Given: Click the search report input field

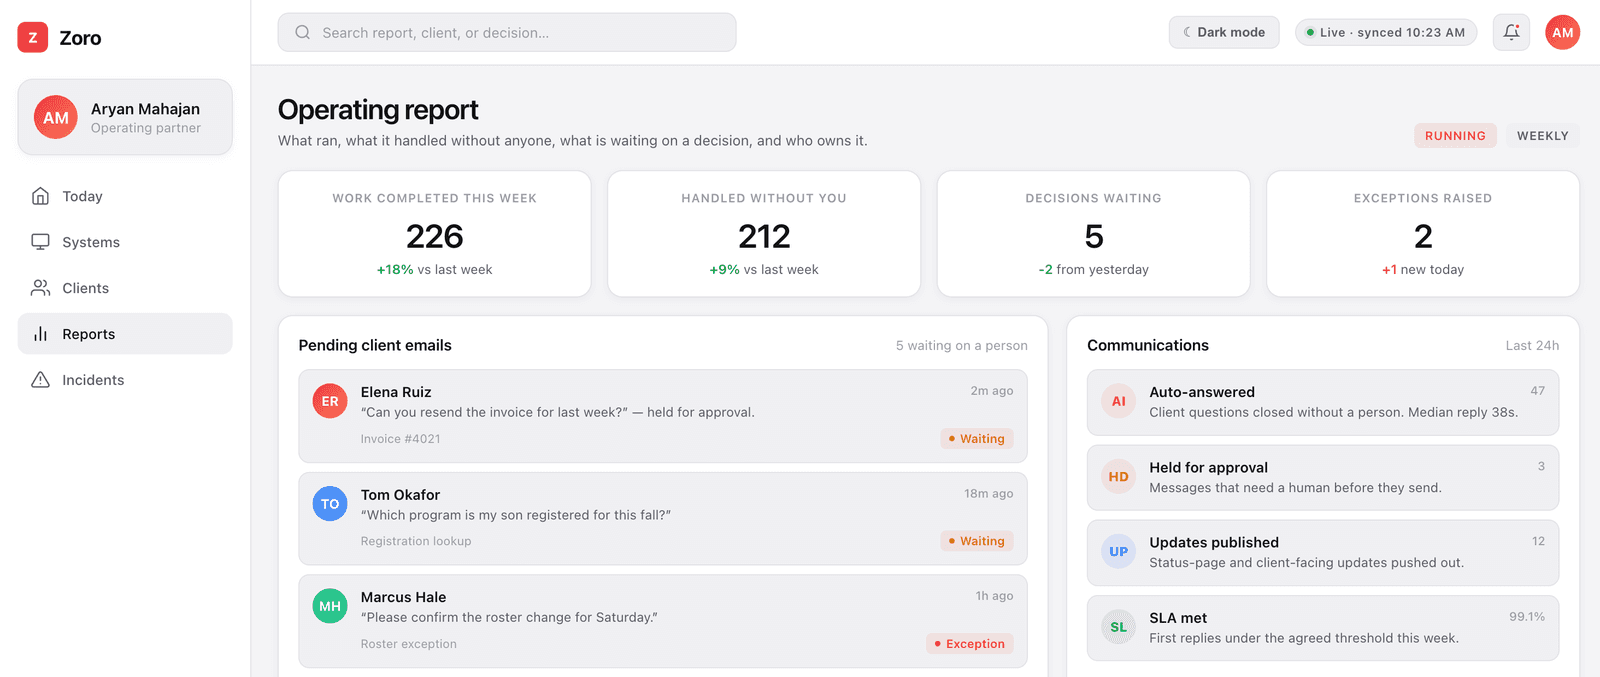Looking at the screenshot, I should point(507,32).
